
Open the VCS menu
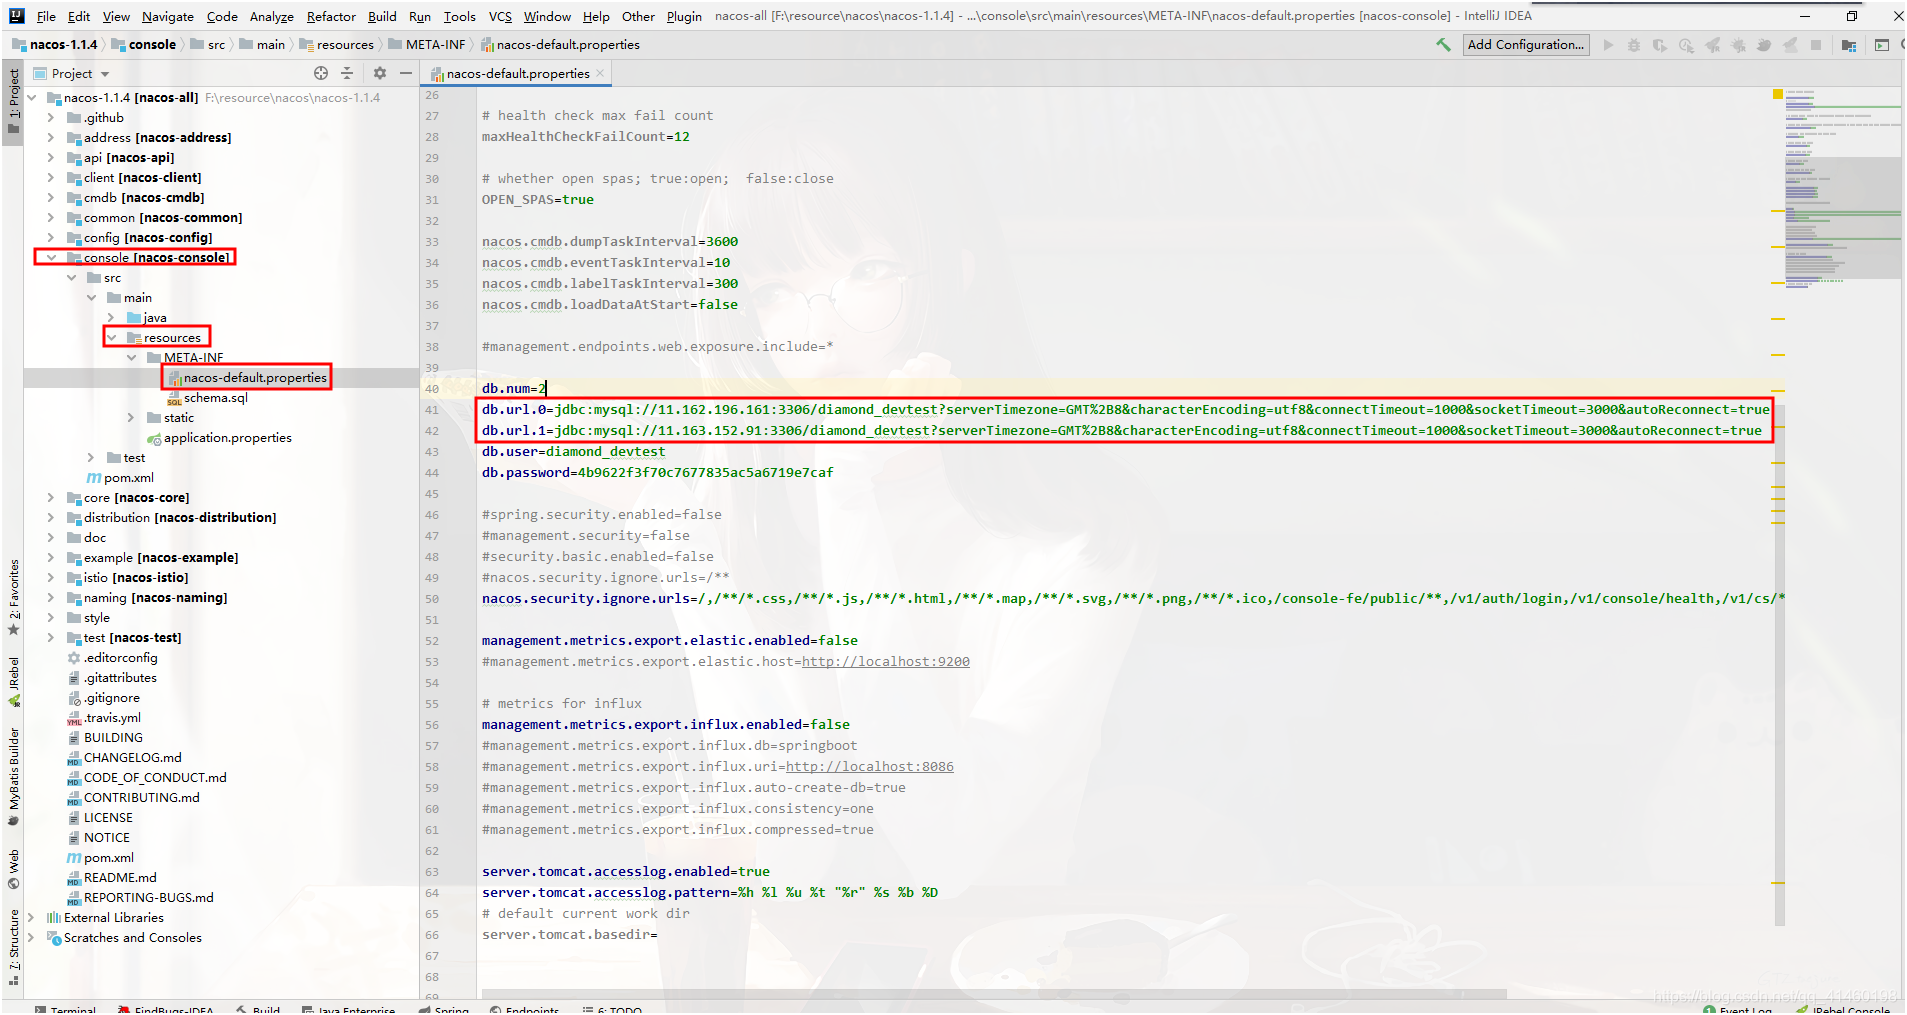coord(500,16)
